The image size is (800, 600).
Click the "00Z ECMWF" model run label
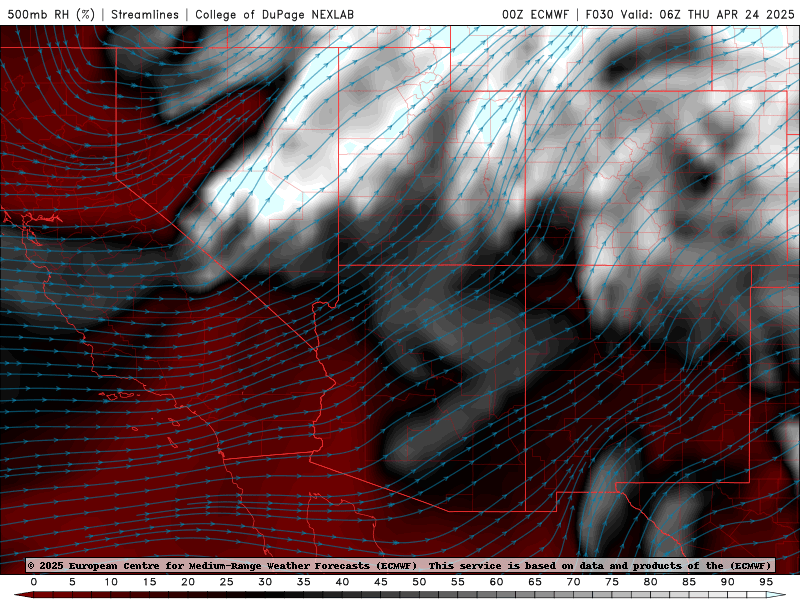[x=535, y=14]
